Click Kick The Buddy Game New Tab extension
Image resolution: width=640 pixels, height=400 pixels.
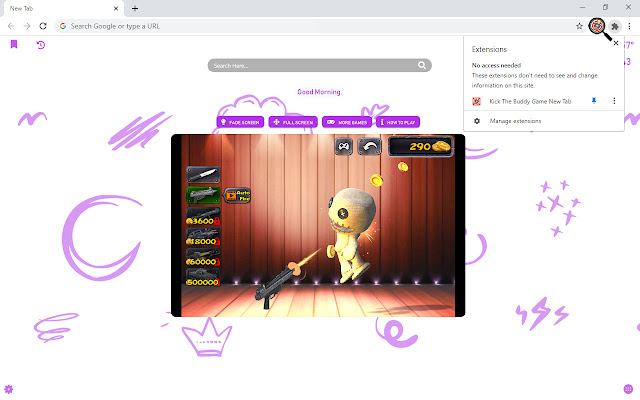(530, 101)
